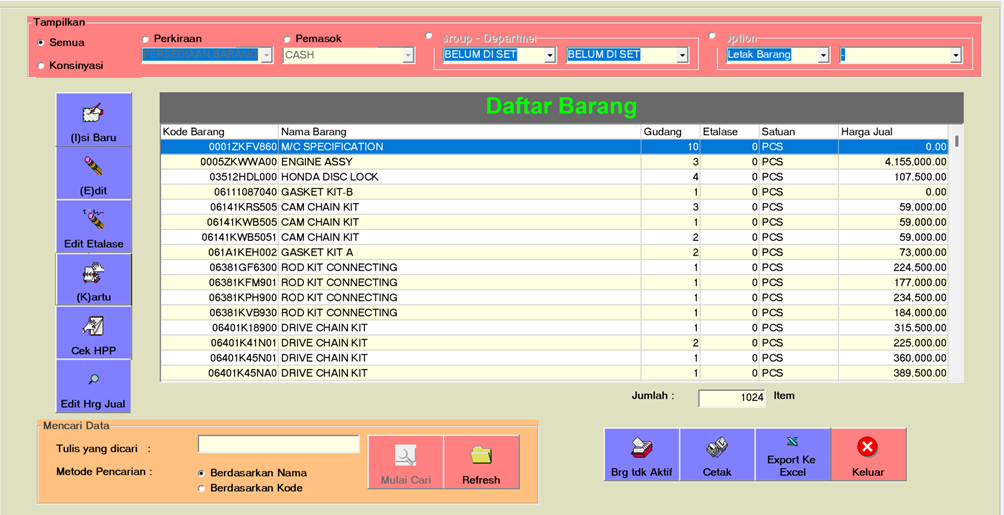Open the Kartu stock card button
Viewport: 1004px width, 515px height.
pos(93,280)
